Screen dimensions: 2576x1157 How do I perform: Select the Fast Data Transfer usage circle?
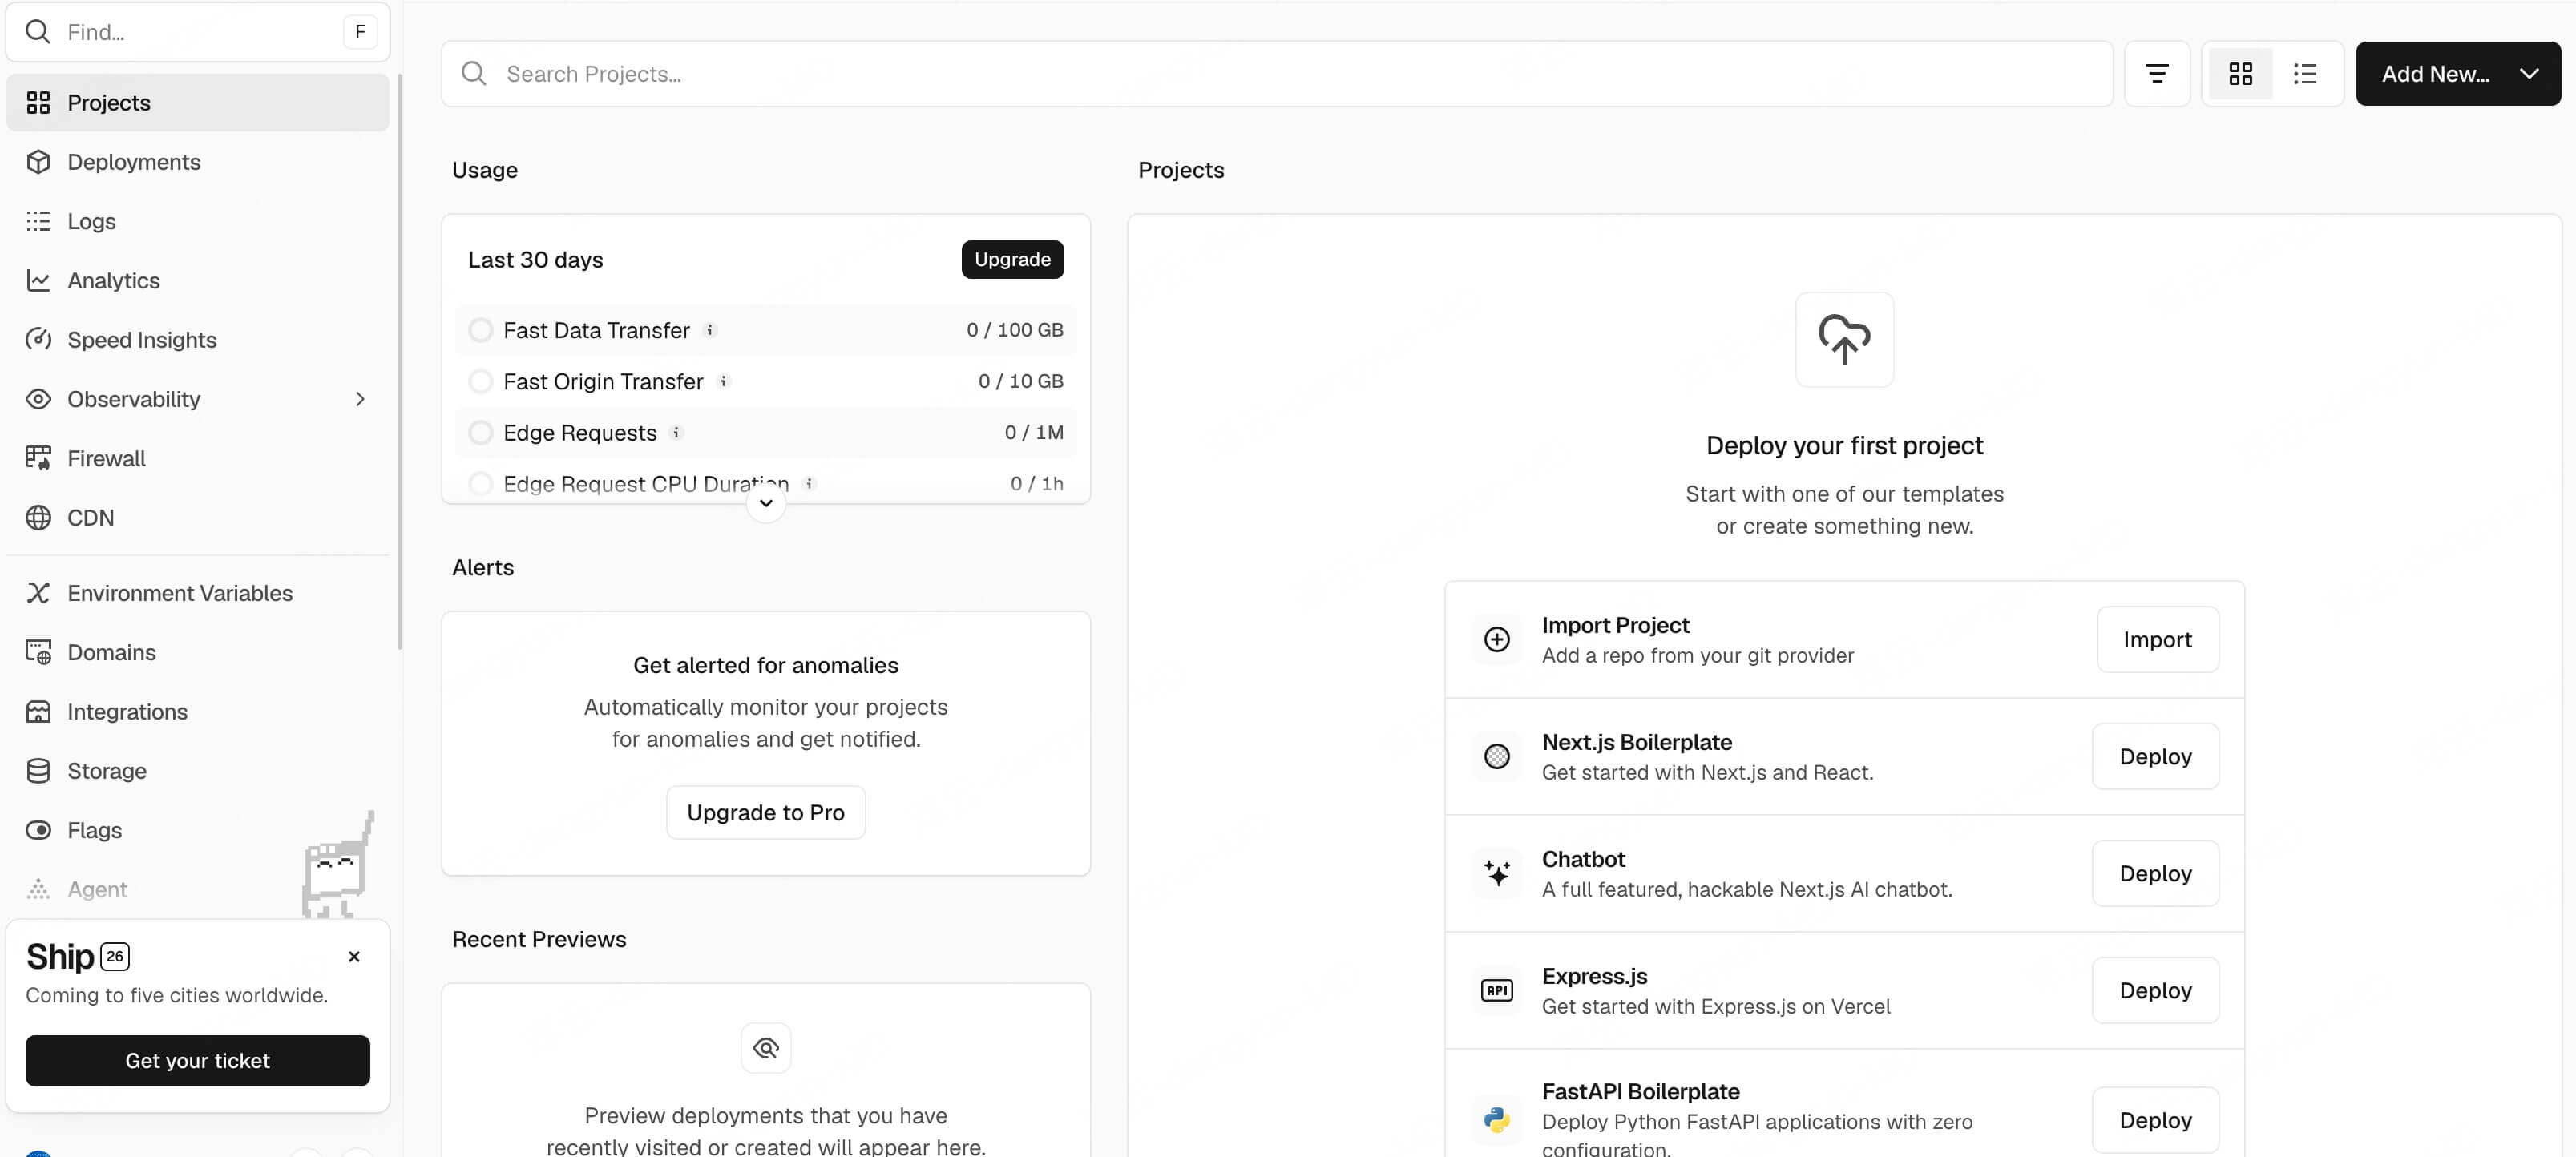(x=481, y=330)
